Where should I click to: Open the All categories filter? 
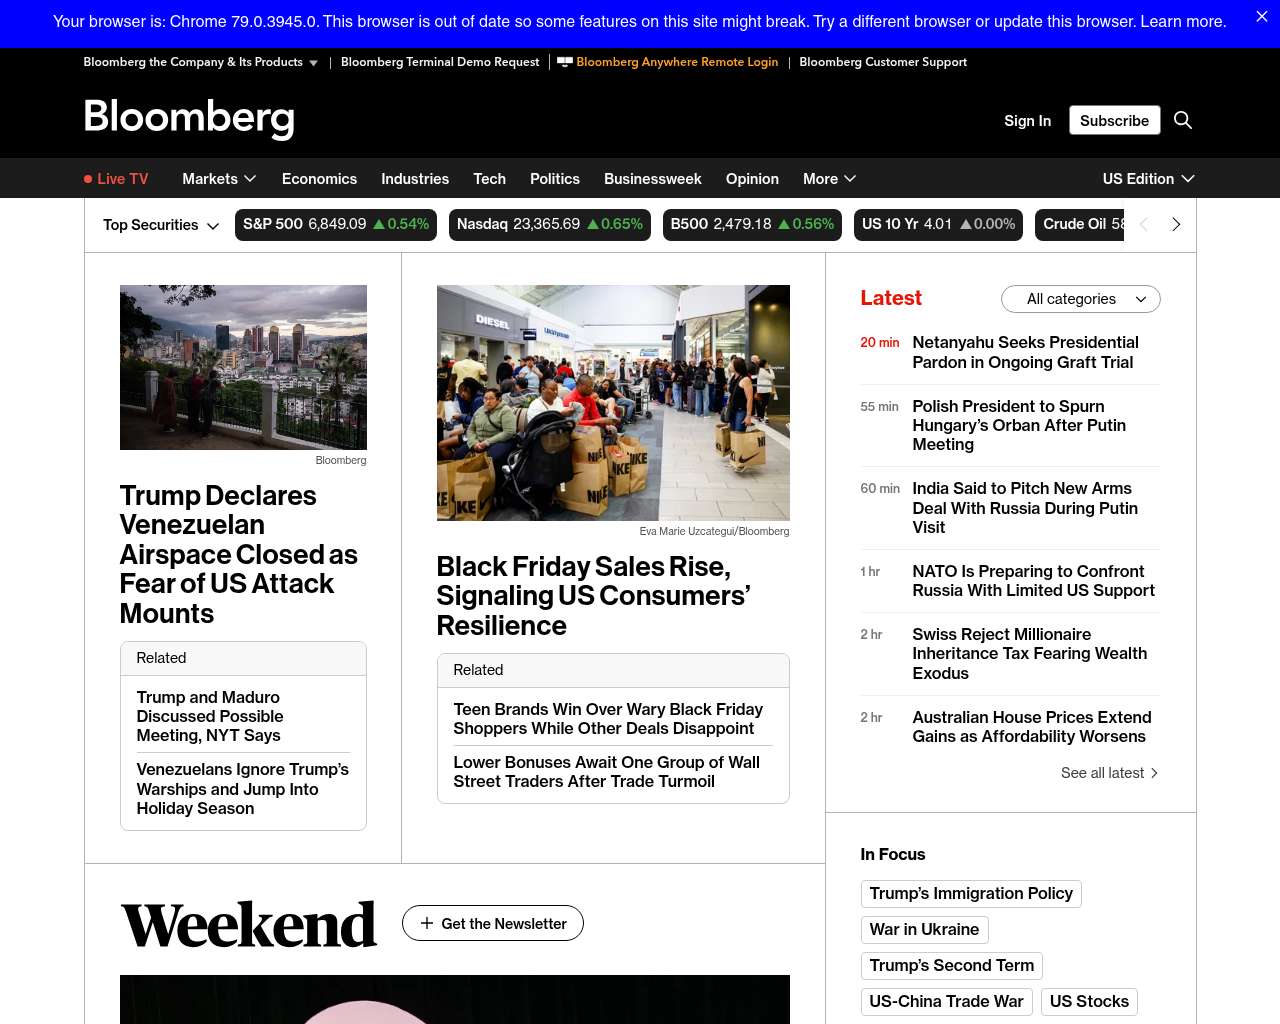pyautogui.click(x=1081, y=299)
